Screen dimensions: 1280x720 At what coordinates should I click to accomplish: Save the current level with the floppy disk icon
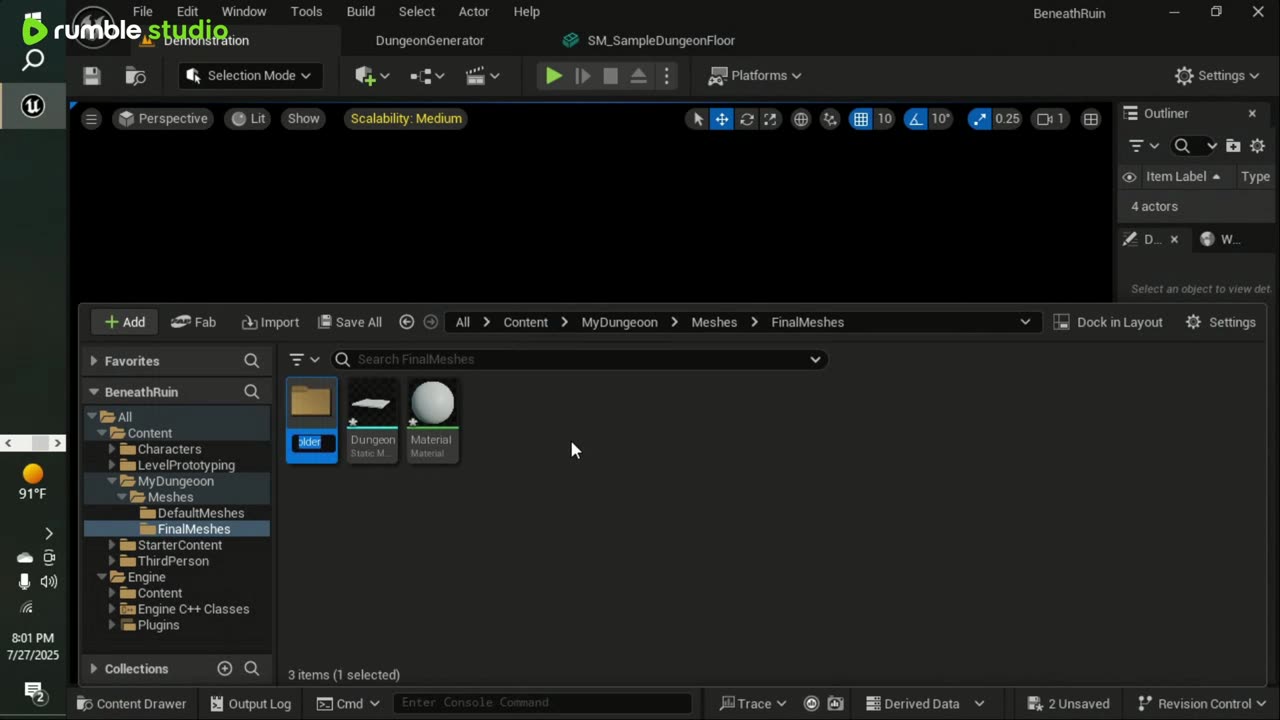tap(92, 76)
